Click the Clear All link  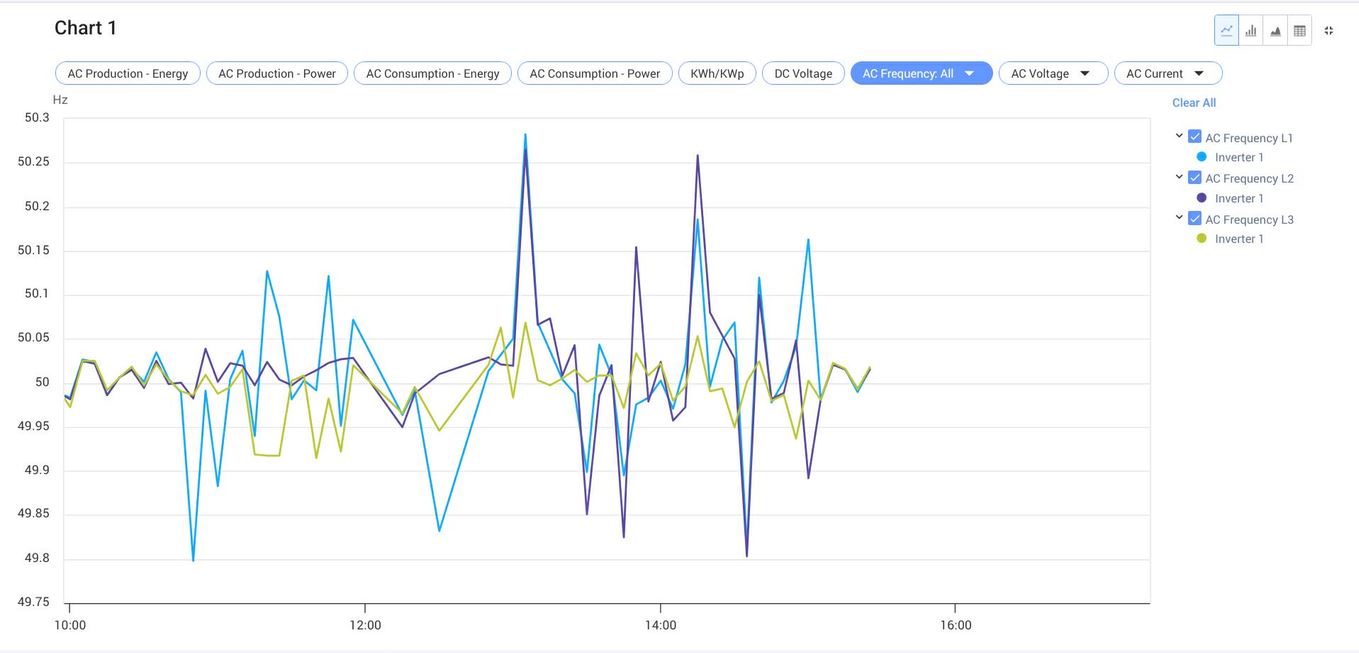pyautogui.click(x=1194, y=103)
